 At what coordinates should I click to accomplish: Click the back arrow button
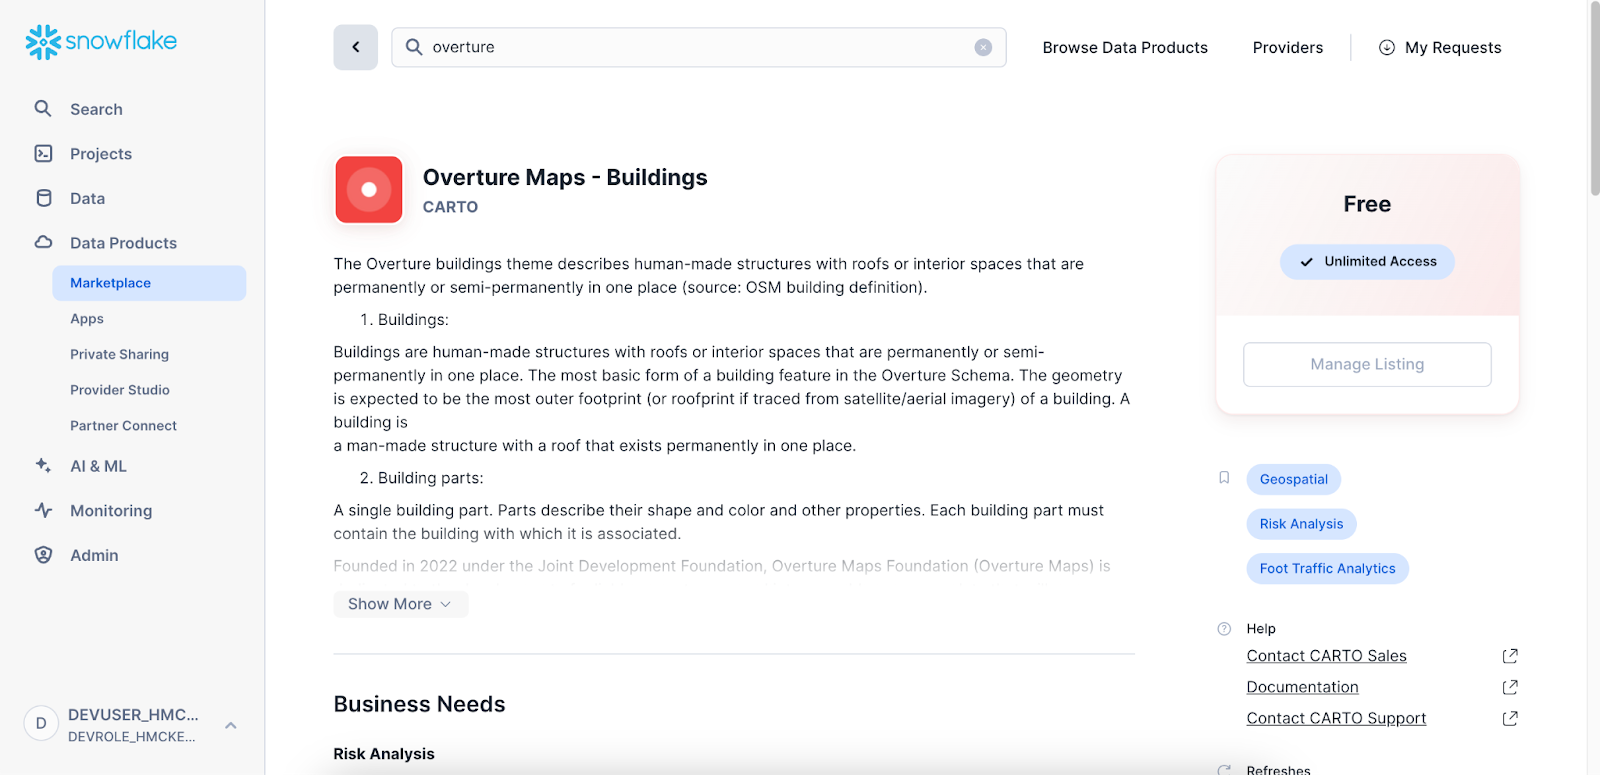355,47
